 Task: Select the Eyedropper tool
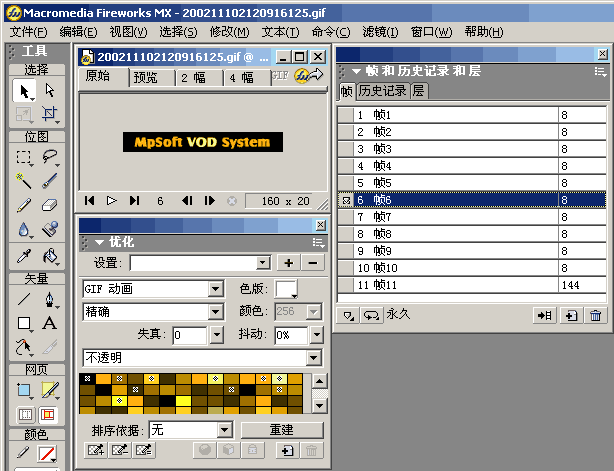point(24,256)
